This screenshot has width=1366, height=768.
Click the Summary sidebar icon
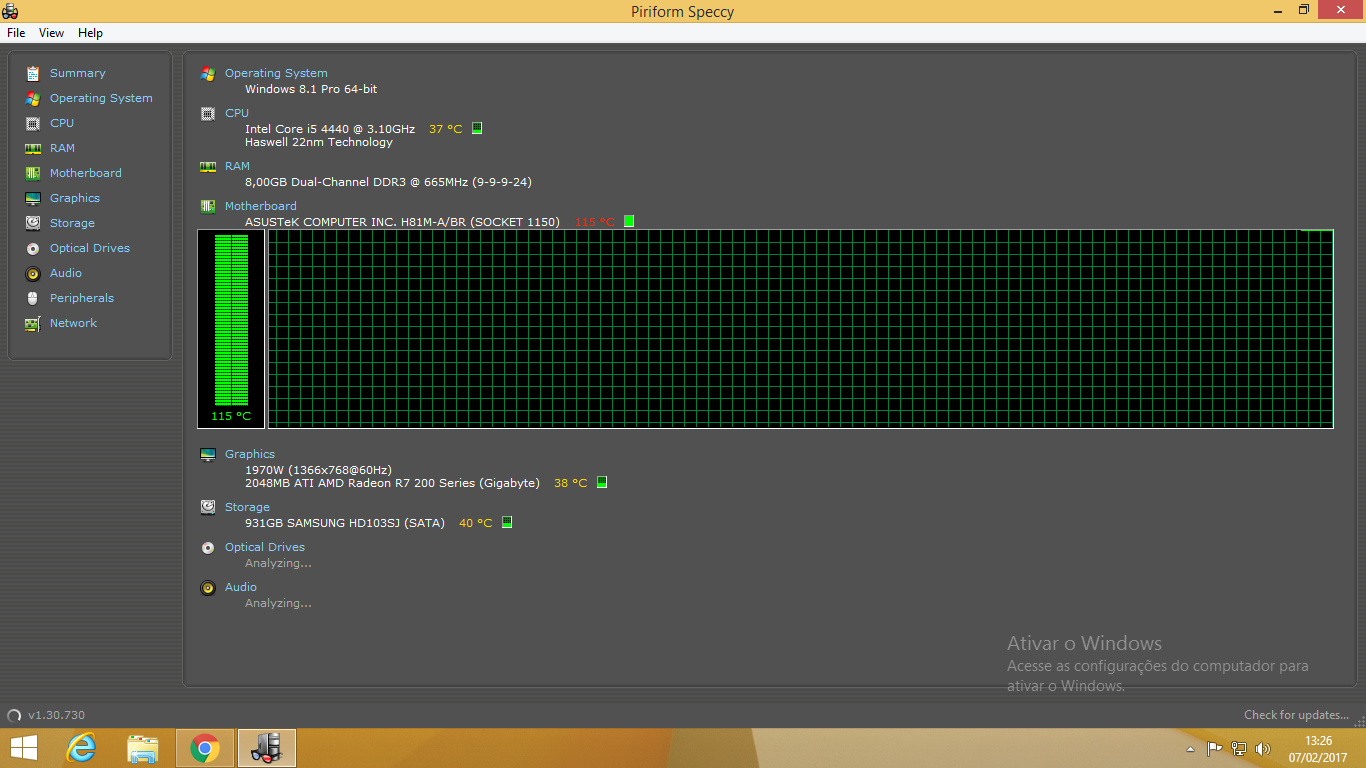point(33,73)
